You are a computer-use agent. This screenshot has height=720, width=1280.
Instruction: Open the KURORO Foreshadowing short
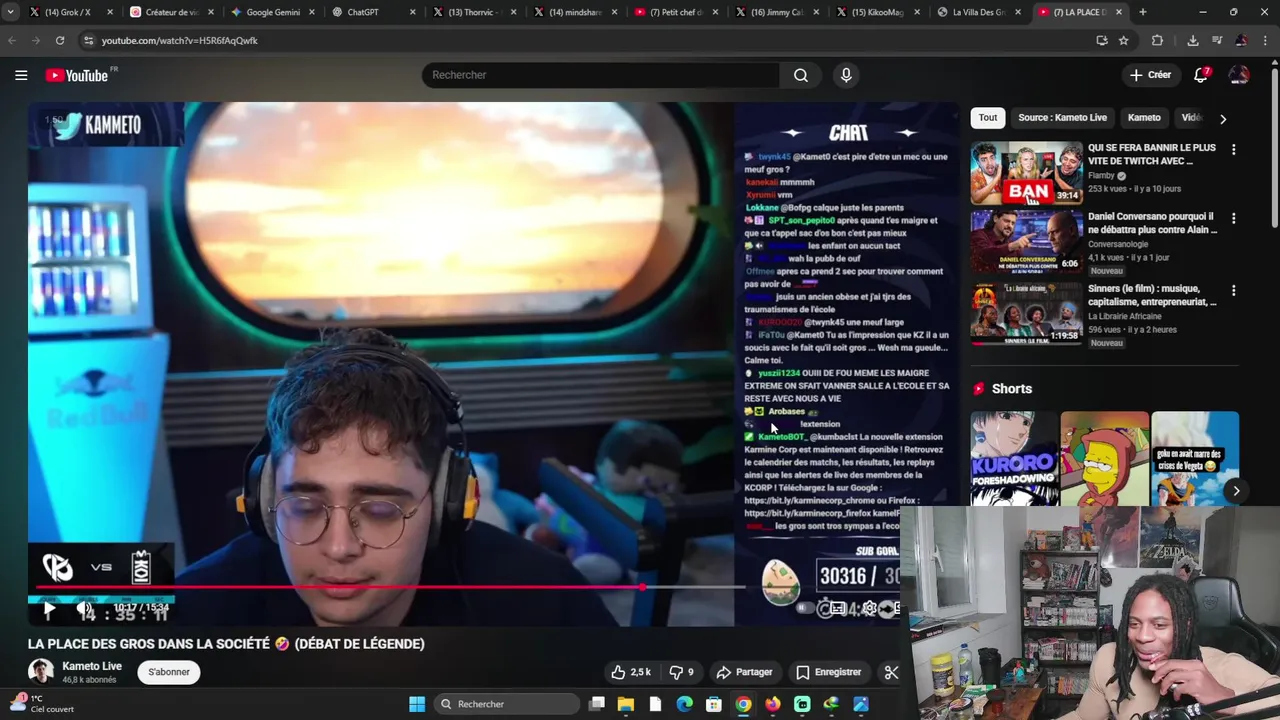(1014, 459)
